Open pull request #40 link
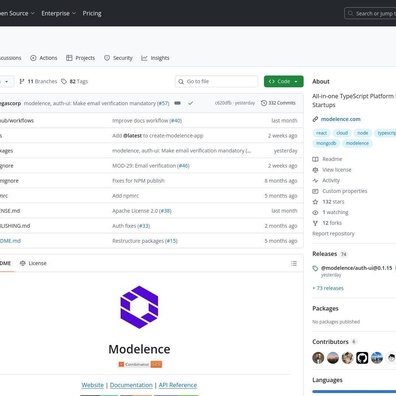This screenshot has width=396, height=396. point(175,121)
